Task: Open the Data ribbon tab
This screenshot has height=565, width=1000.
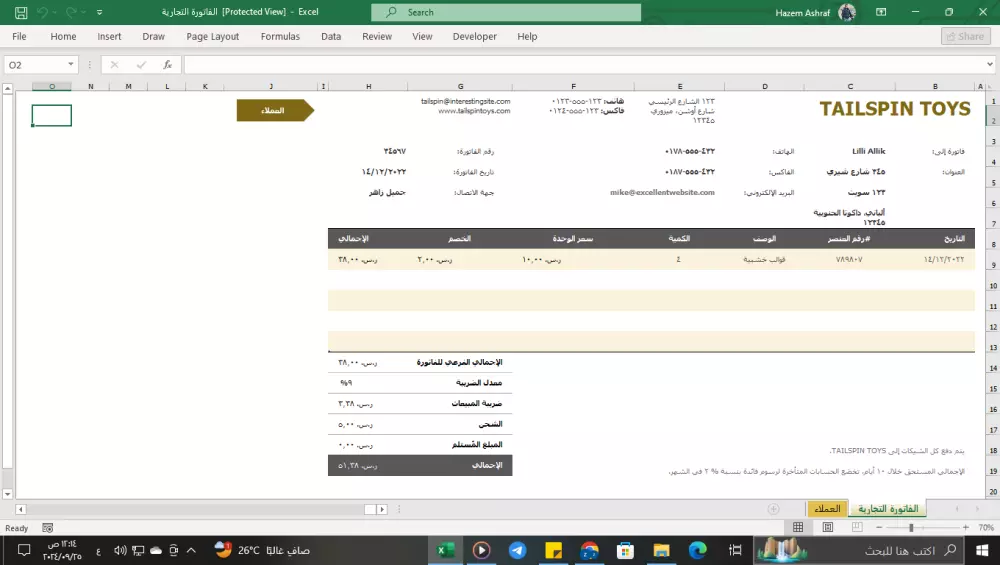Action: pyautogui.click(x=331, y=36)
